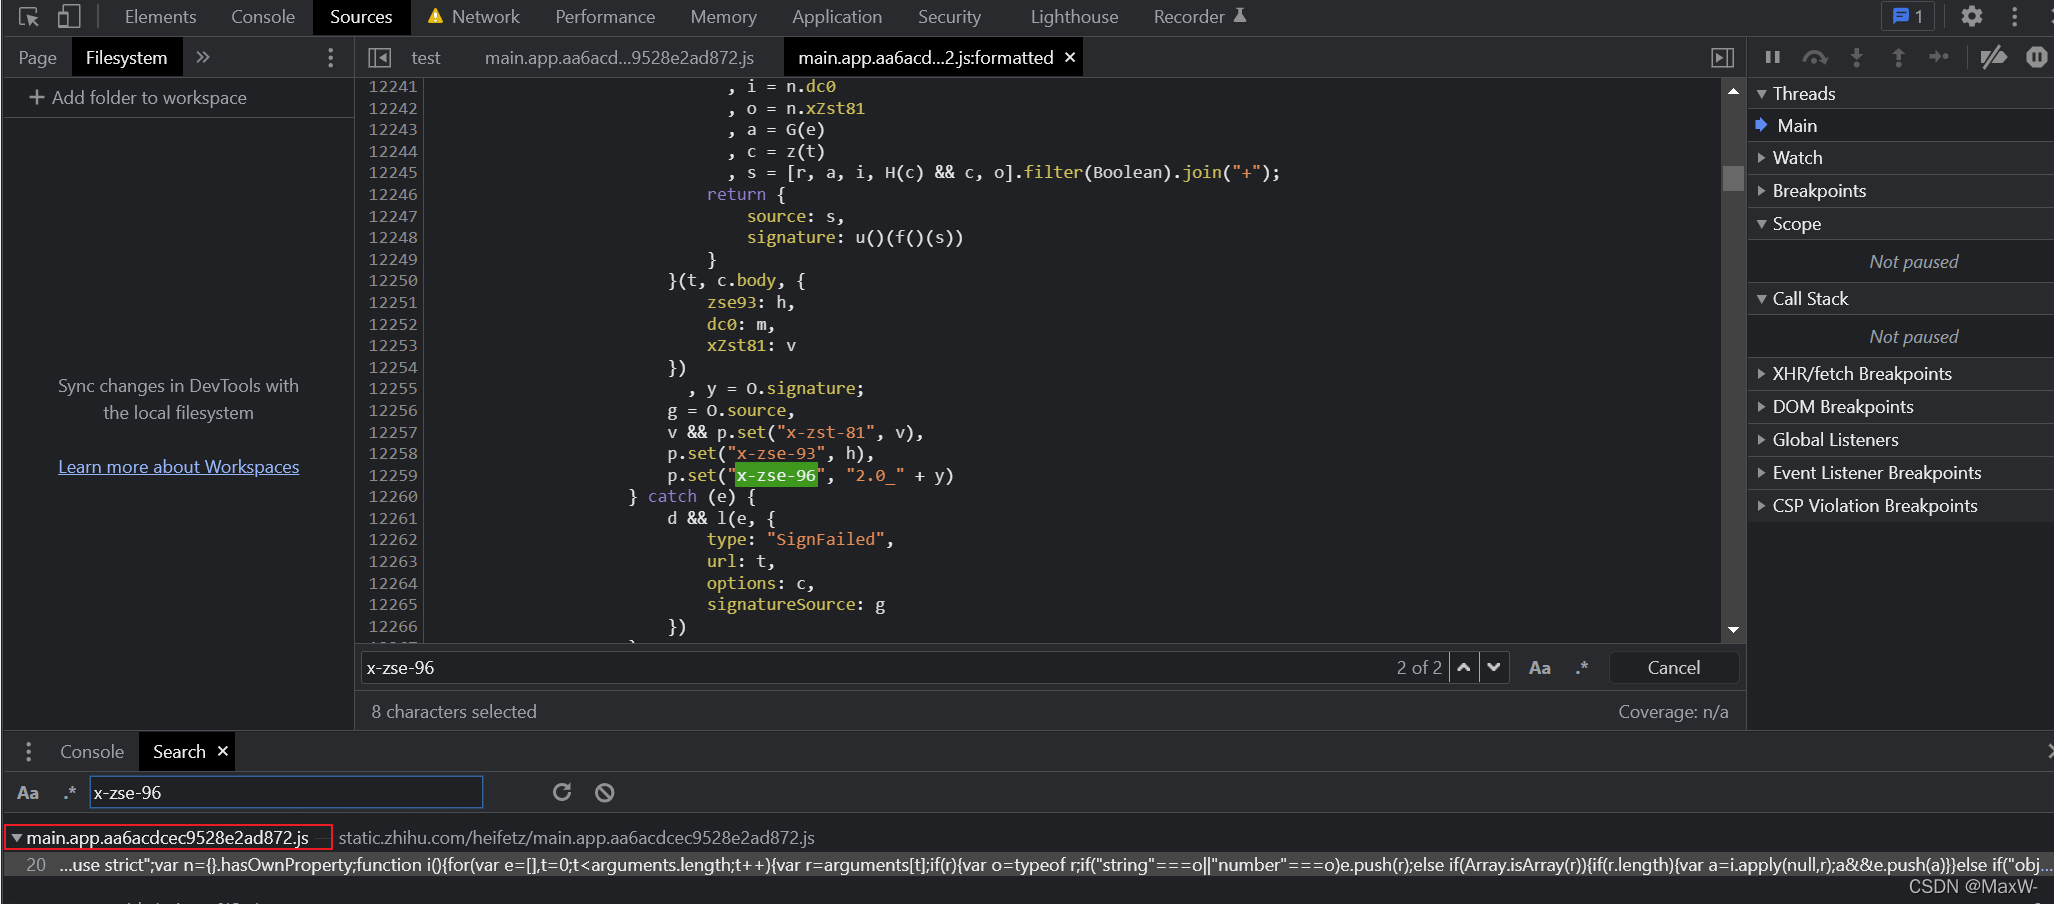Click the step into function icon
Viewport: 2054px width, 904px height.
(1857, 57)
